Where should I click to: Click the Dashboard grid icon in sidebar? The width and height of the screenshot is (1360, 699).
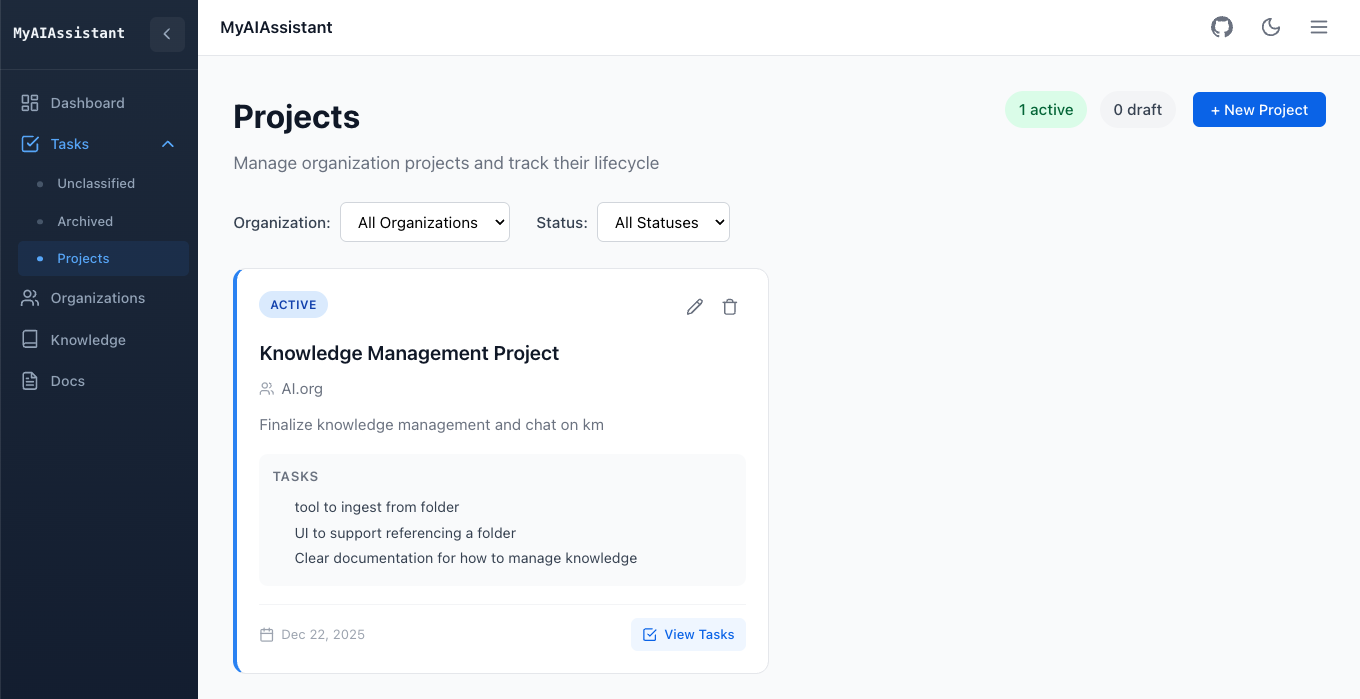click(x=30, y=103)
